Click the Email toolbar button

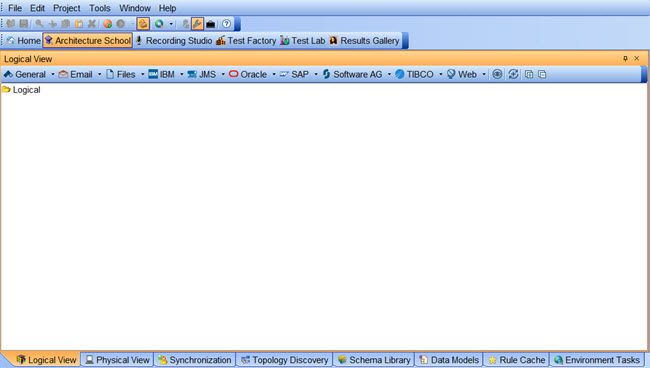click(75, 75)
